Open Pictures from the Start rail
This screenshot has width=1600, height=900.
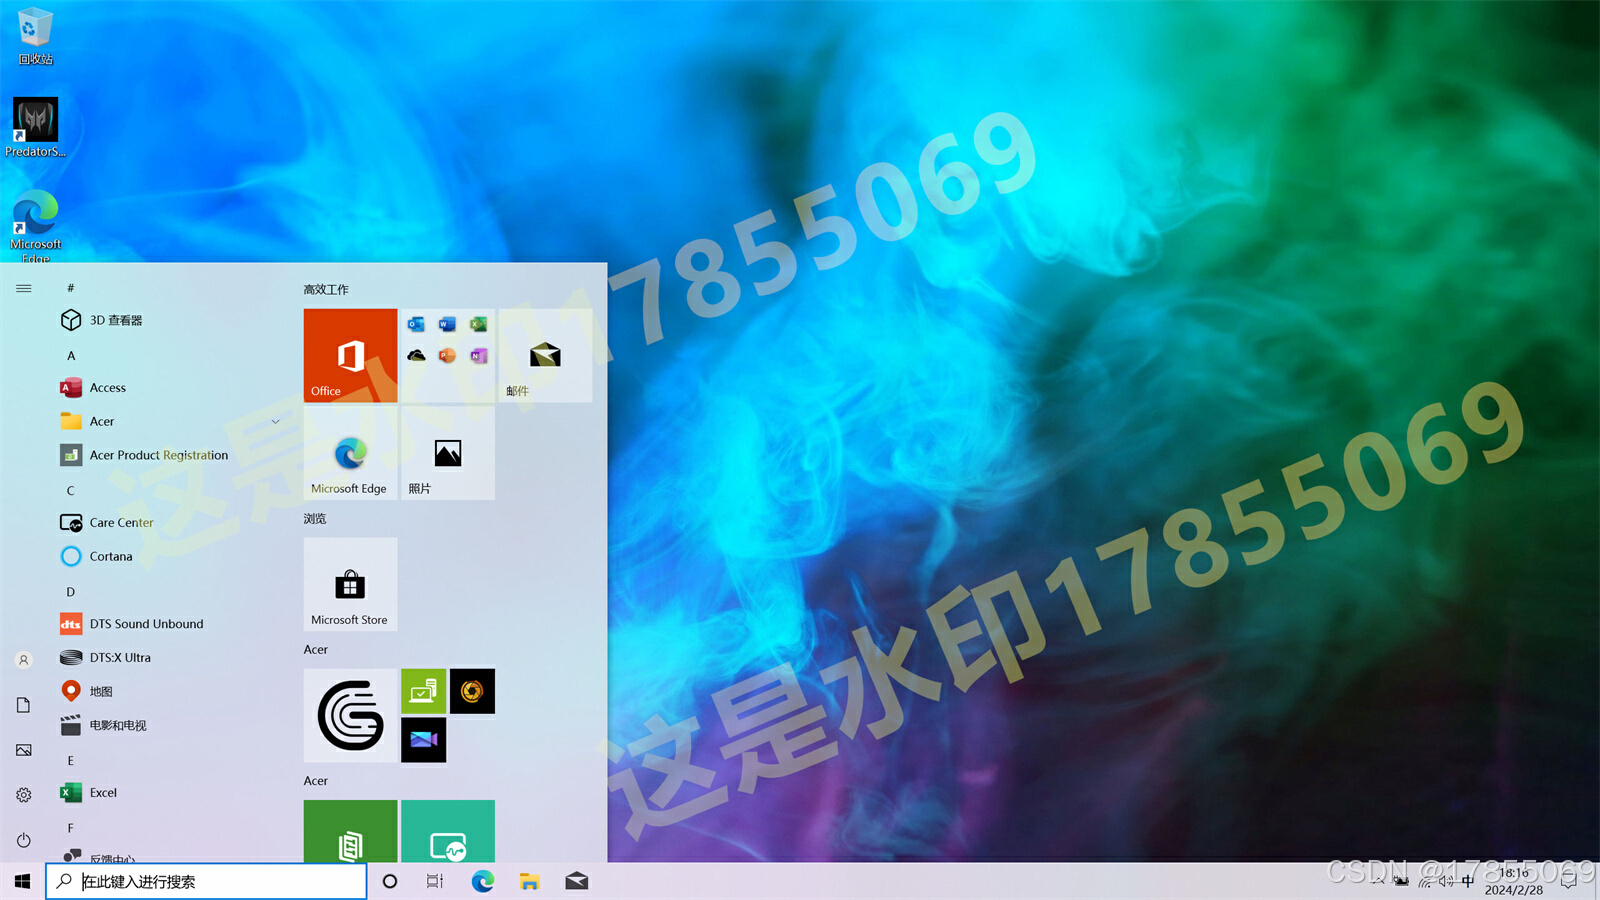click(x=24, y=750)
